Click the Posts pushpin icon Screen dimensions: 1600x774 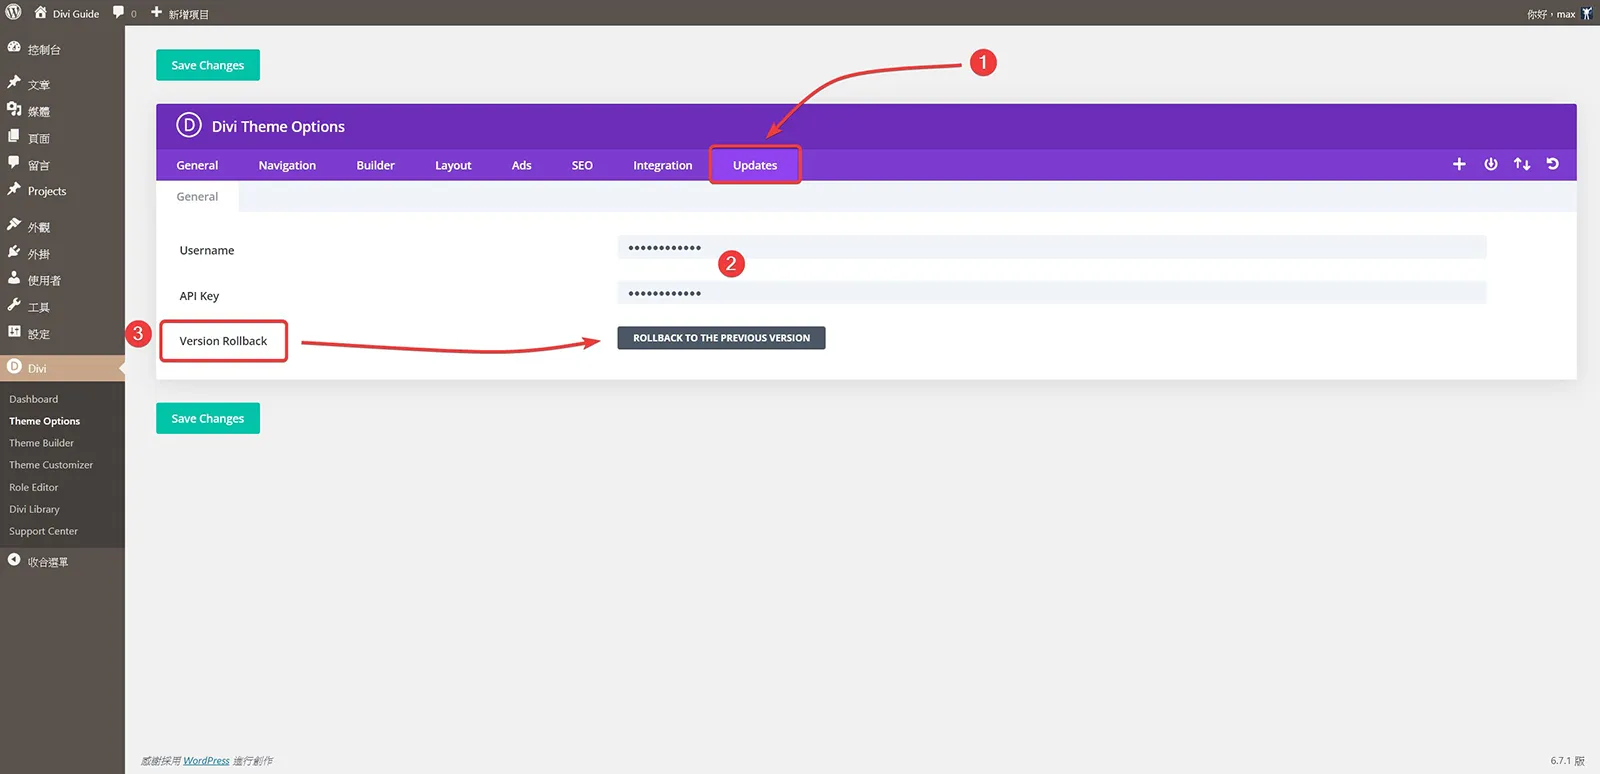(x=14, y=83)
